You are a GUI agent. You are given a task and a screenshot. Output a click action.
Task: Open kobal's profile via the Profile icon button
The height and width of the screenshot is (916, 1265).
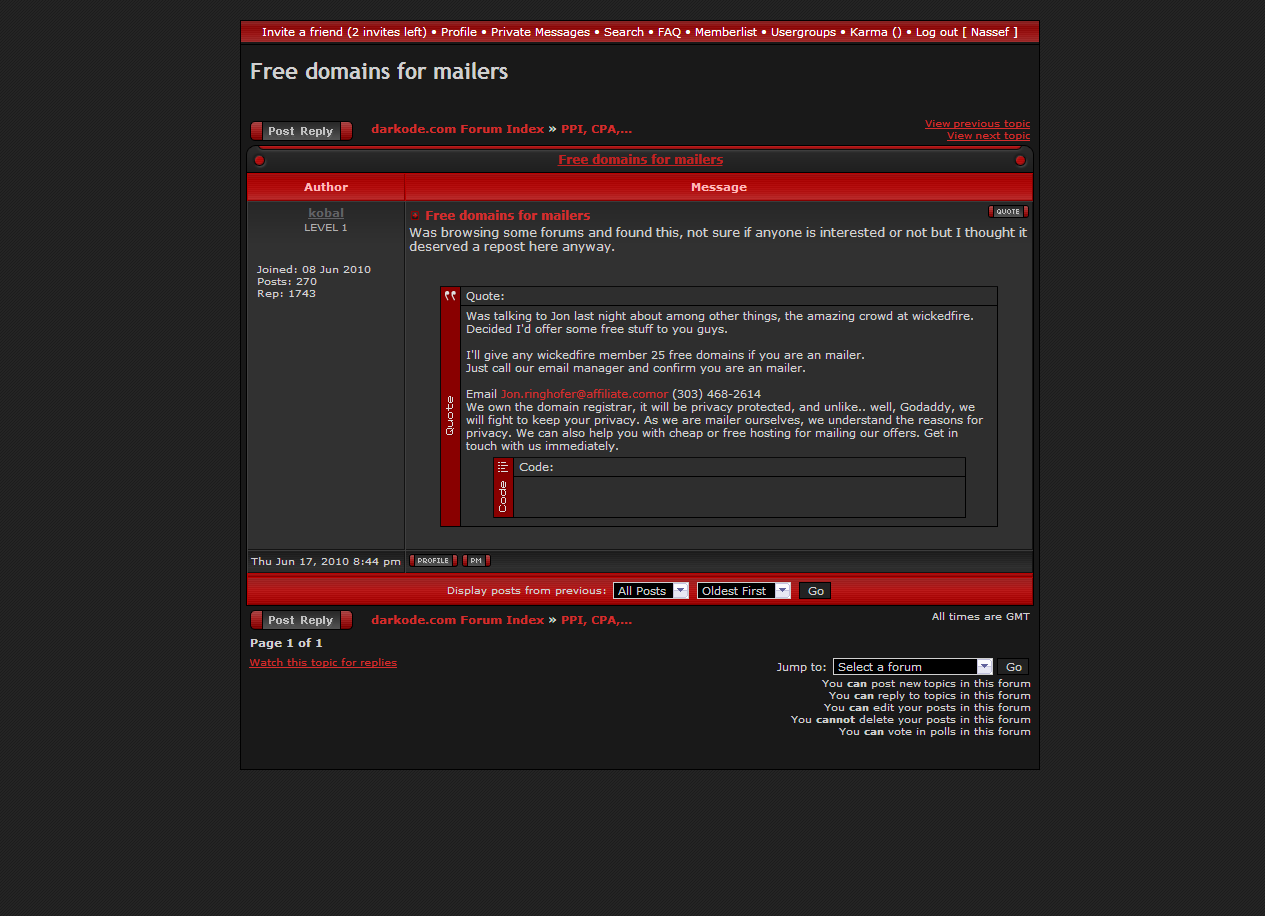coord(433,561)
